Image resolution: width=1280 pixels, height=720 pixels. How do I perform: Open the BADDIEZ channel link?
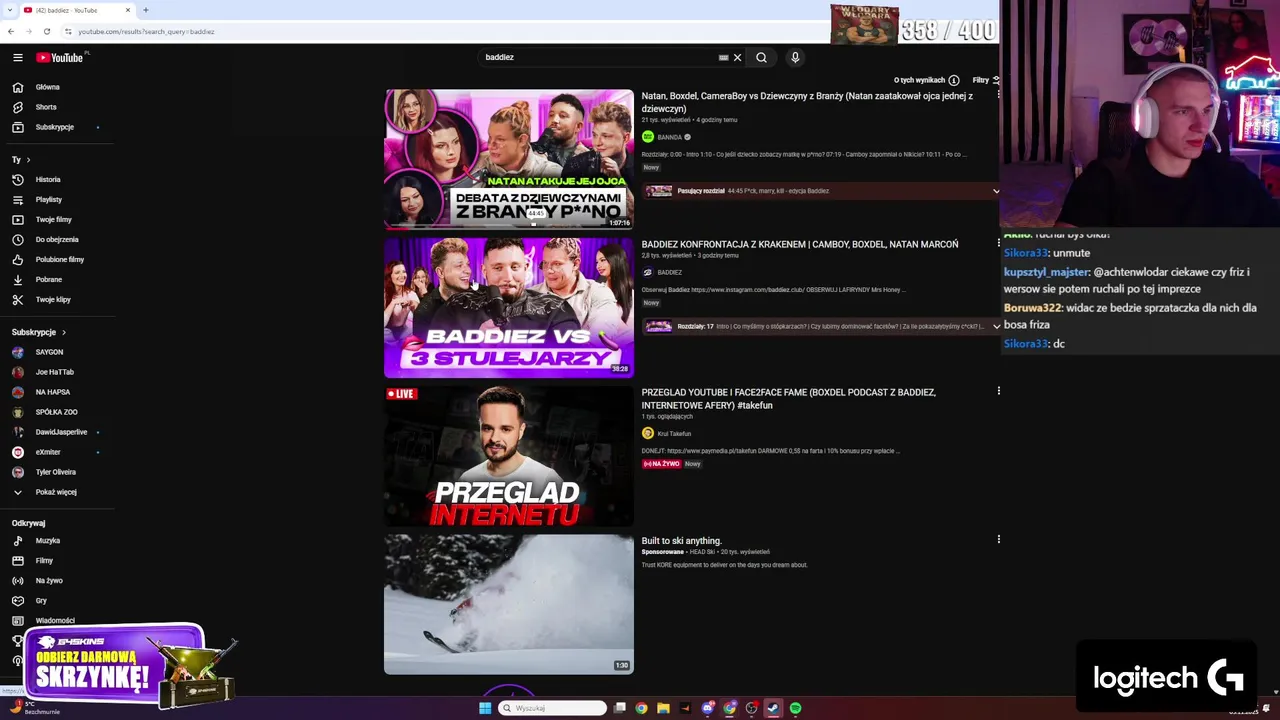click(x=670, y=272)
